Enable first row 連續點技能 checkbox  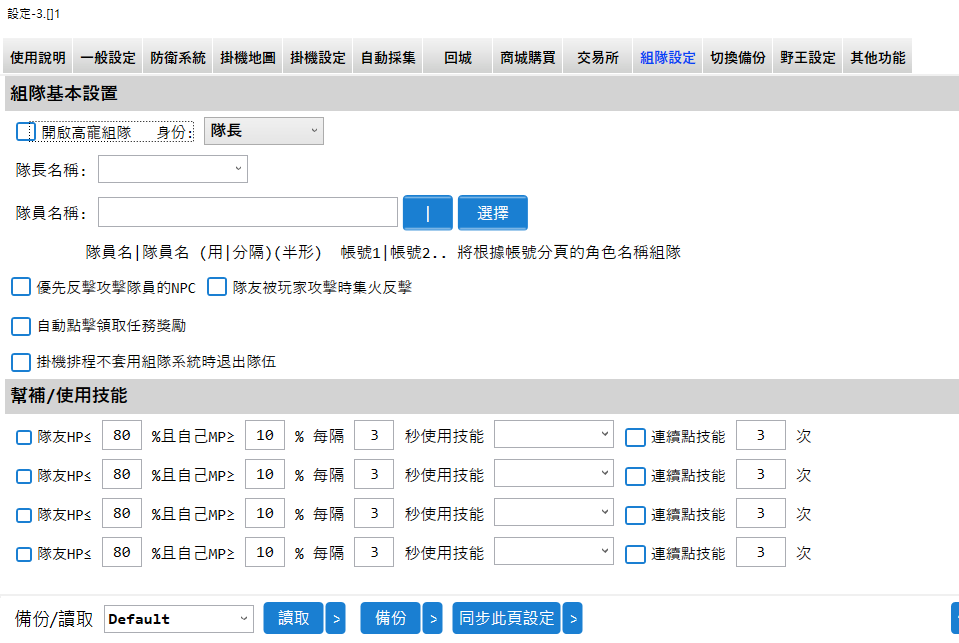[635, 437]
